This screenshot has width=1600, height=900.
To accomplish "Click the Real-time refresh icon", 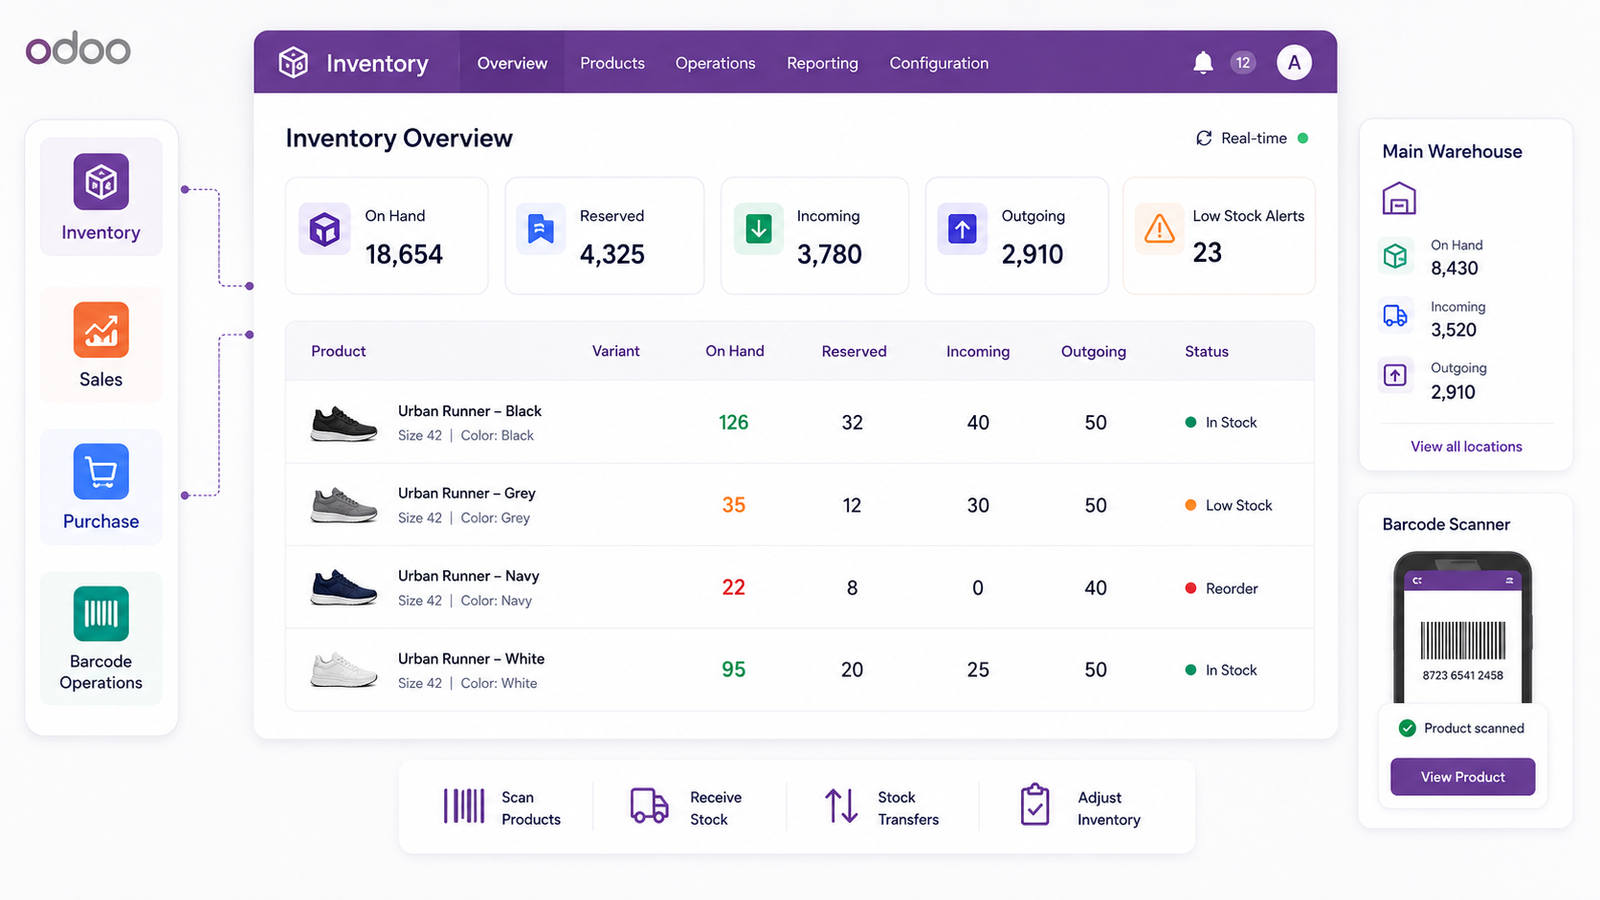I will 1204,138.
